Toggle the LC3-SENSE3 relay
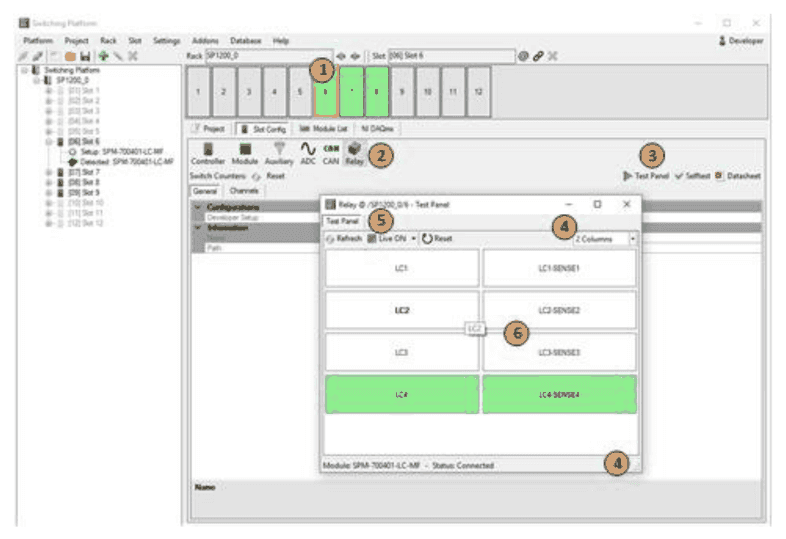This screenshot has width=786, height=539. pos(559,352)
